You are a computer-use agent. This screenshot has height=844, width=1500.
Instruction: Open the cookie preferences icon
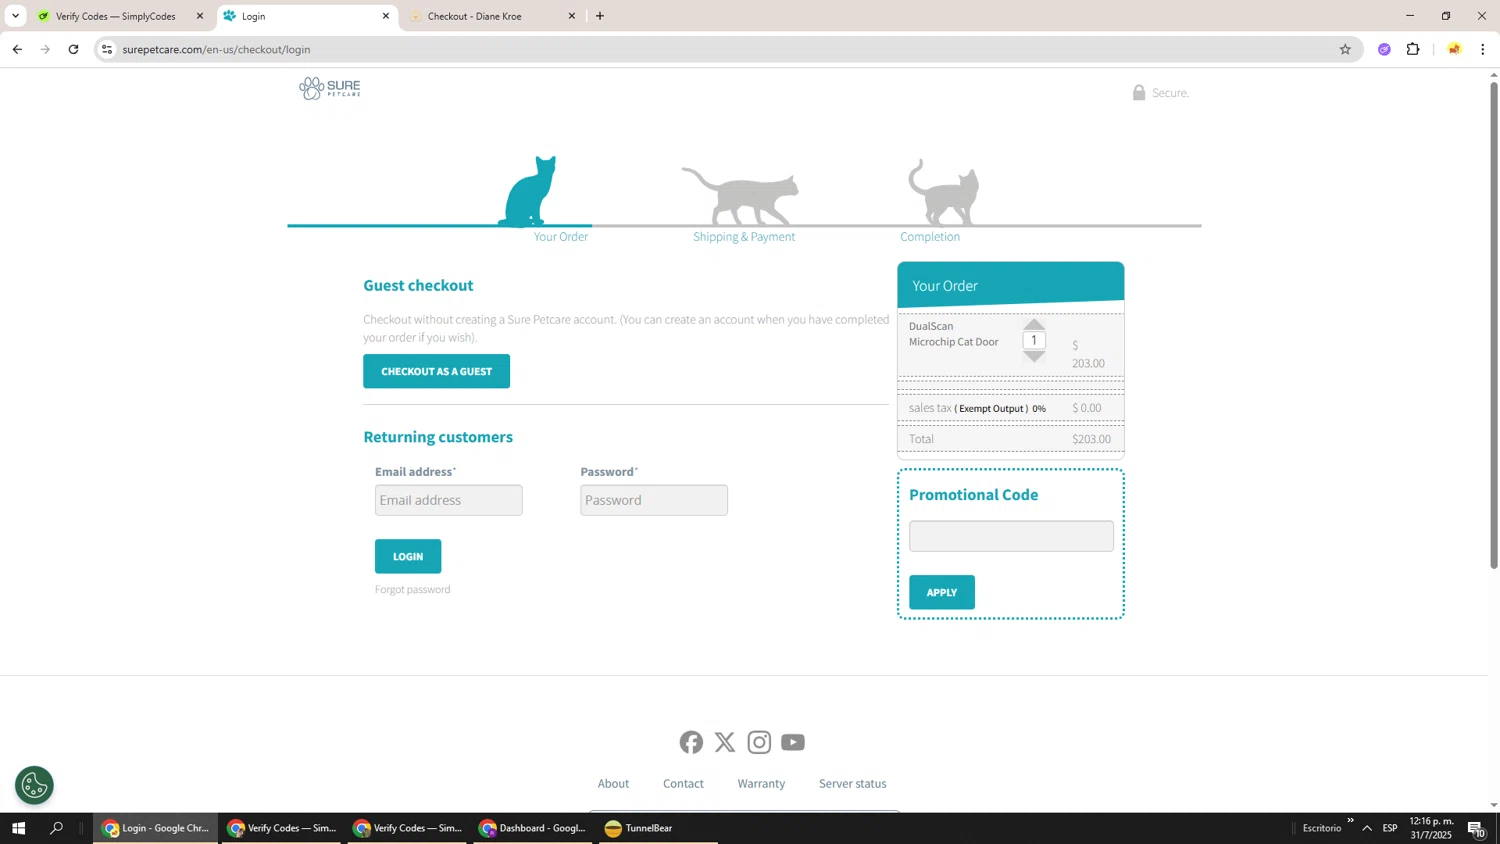(34, 785)
